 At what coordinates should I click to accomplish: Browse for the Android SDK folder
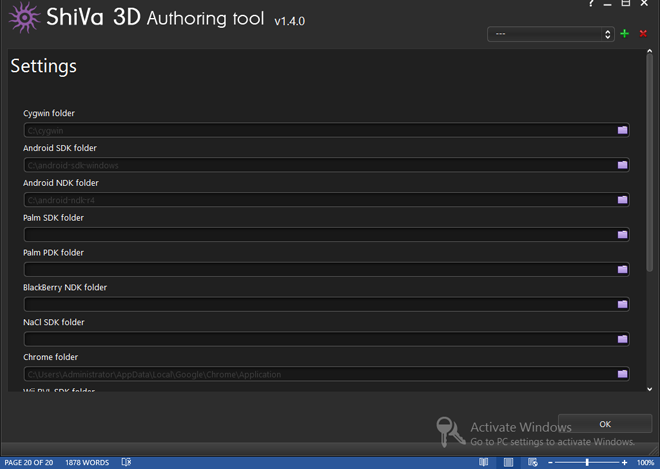click(622, 165)
